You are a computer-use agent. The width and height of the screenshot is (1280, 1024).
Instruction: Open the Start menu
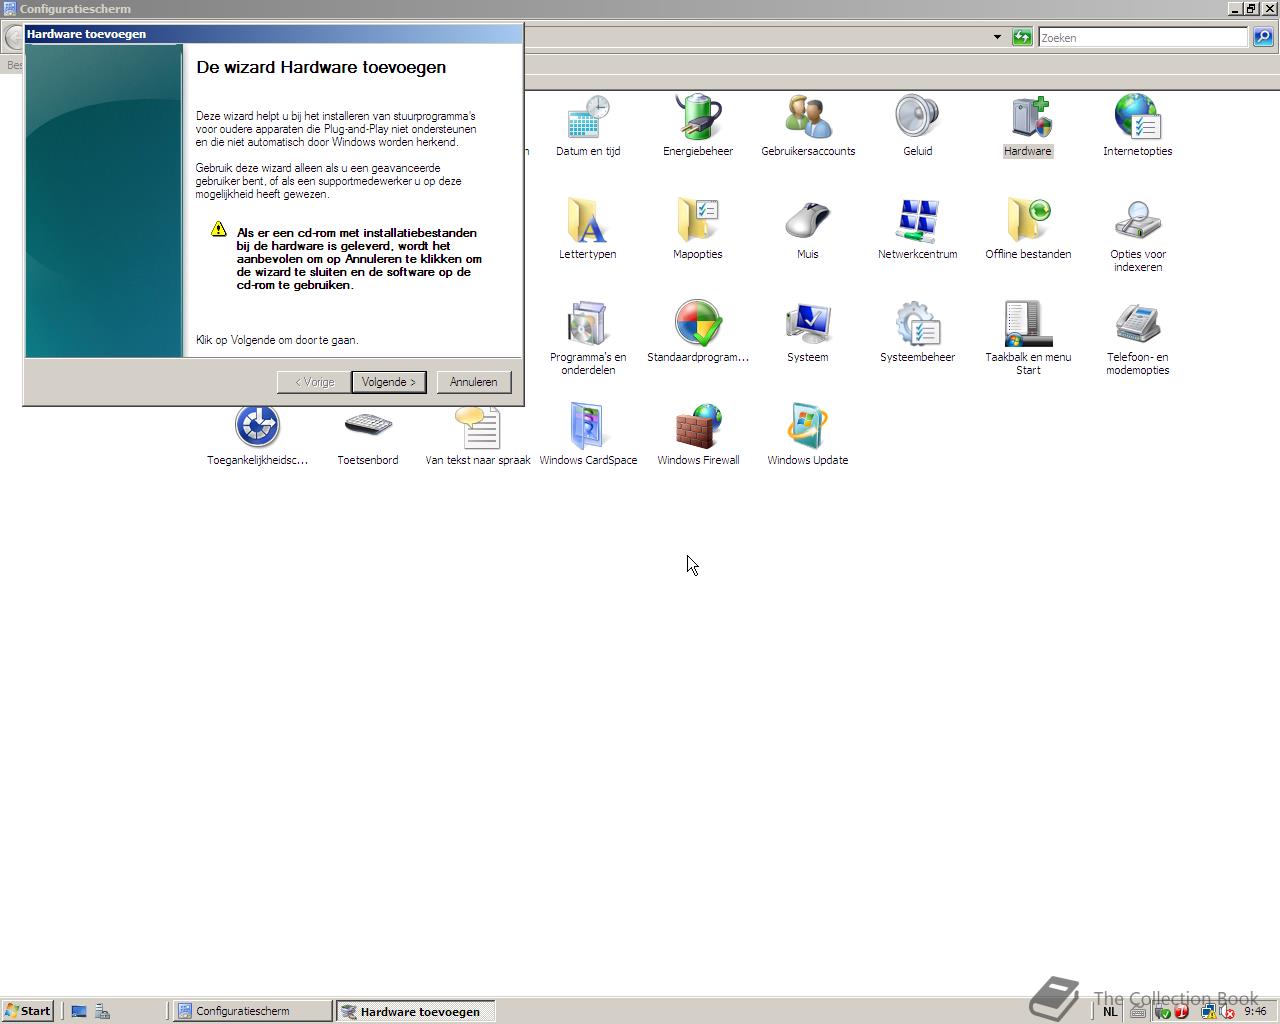coord(27,1011)
